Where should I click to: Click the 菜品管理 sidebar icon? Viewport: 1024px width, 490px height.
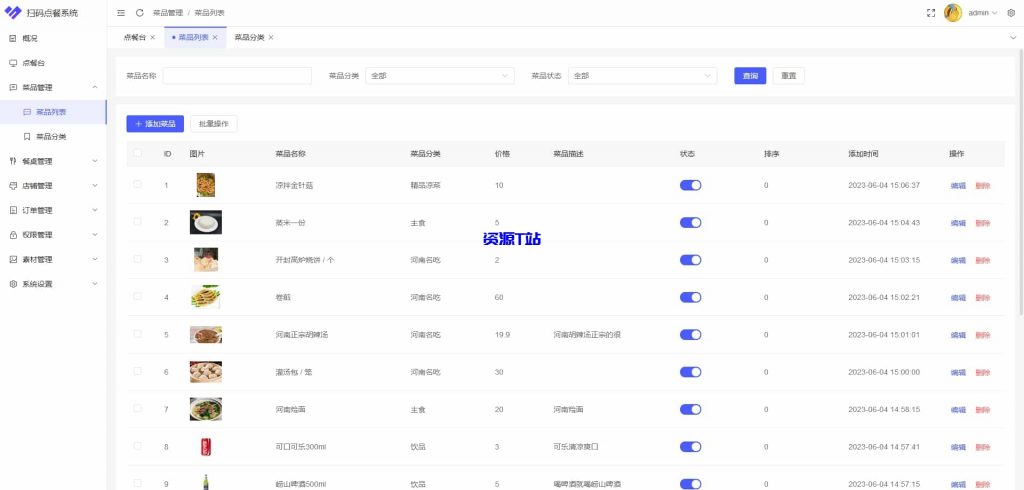[x=13, y=88]
